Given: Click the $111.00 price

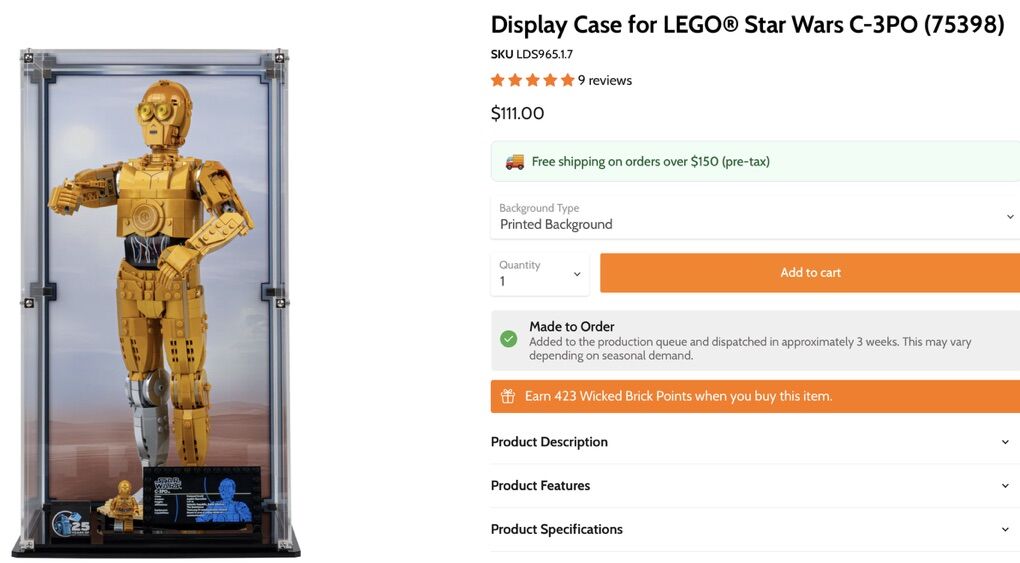Looking at the screenshot, I should (x=517, y=113).
